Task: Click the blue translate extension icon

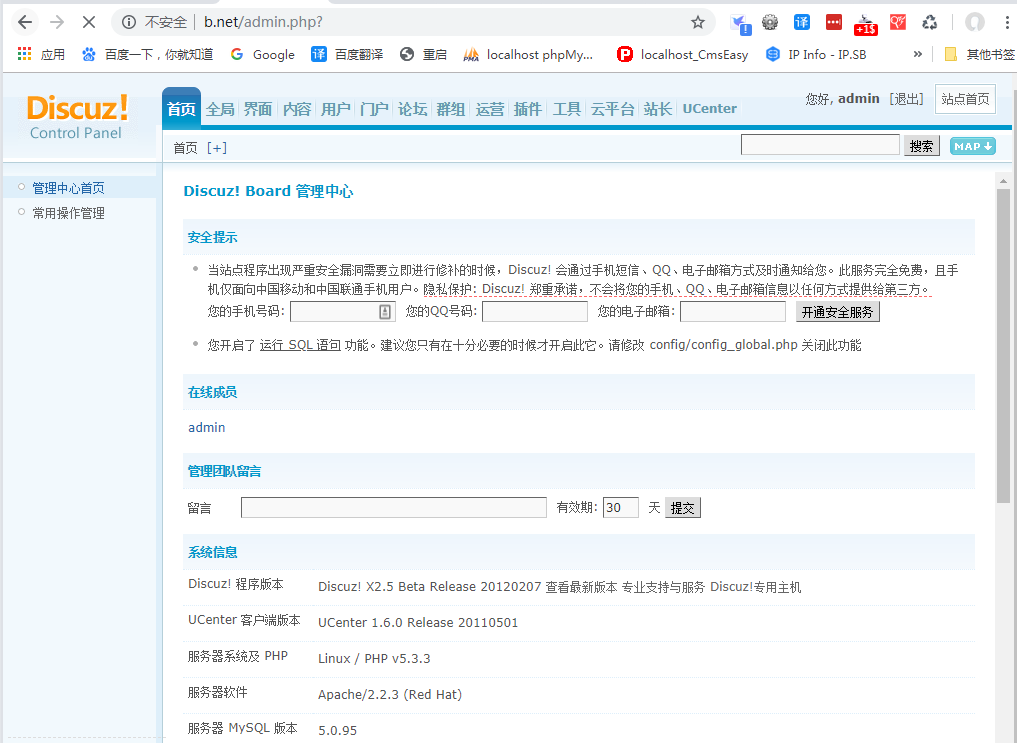Action: 802,23
